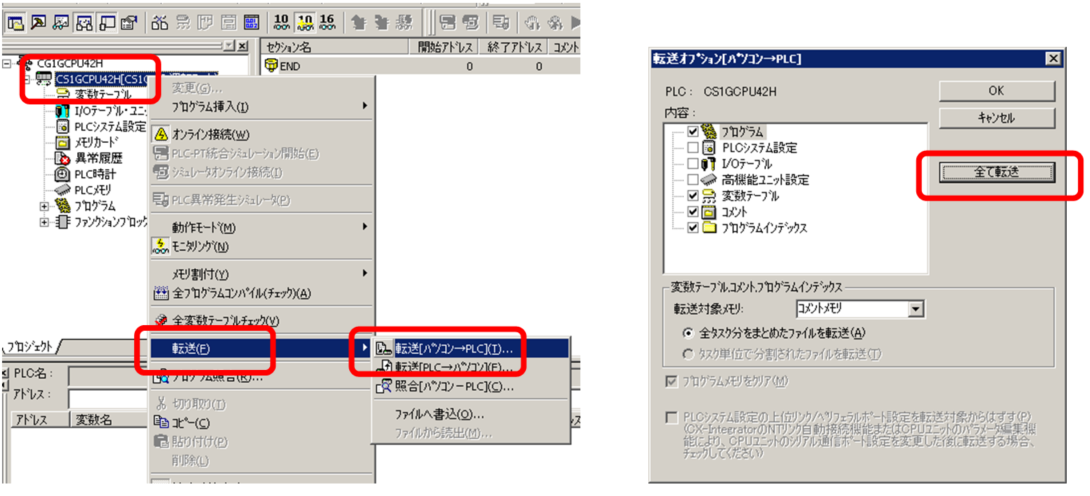Click the モニタリング icon in context menu

click(160, 245)
